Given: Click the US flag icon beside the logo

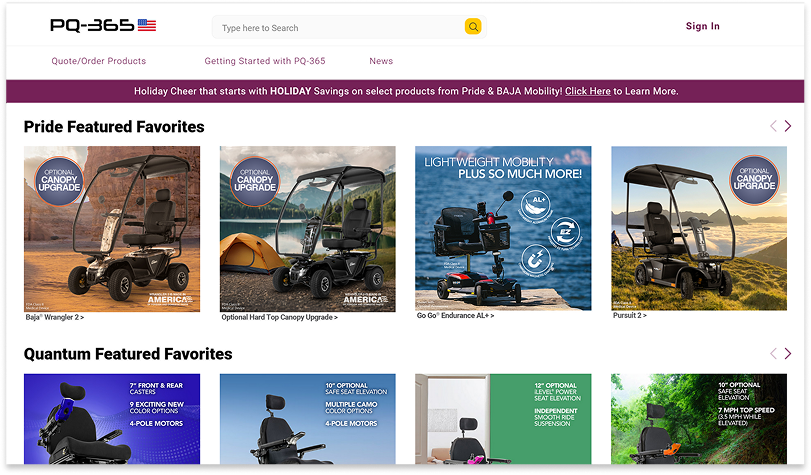Looking at the screenshot, I should point(147,25).
